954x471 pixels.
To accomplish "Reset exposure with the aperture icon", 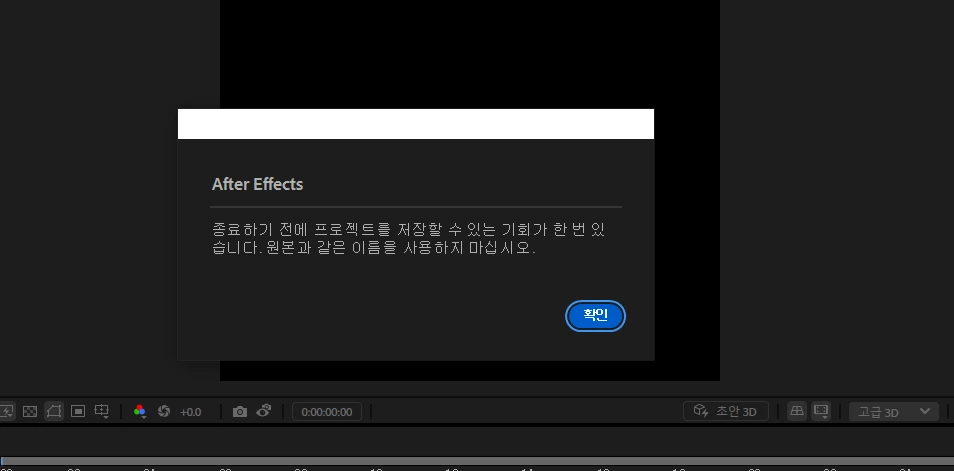I will coord(164,411).
